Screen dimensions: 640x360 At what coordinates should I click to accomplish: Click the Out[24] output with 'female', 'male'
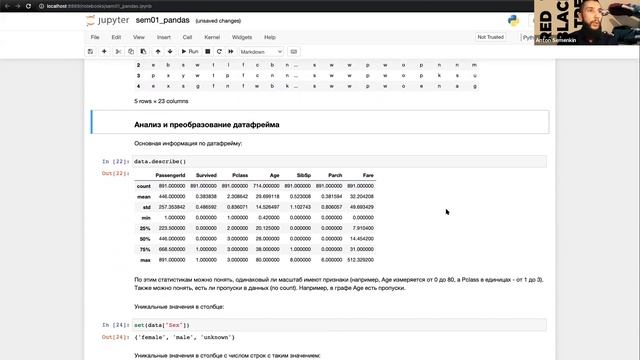coord(184,338)
